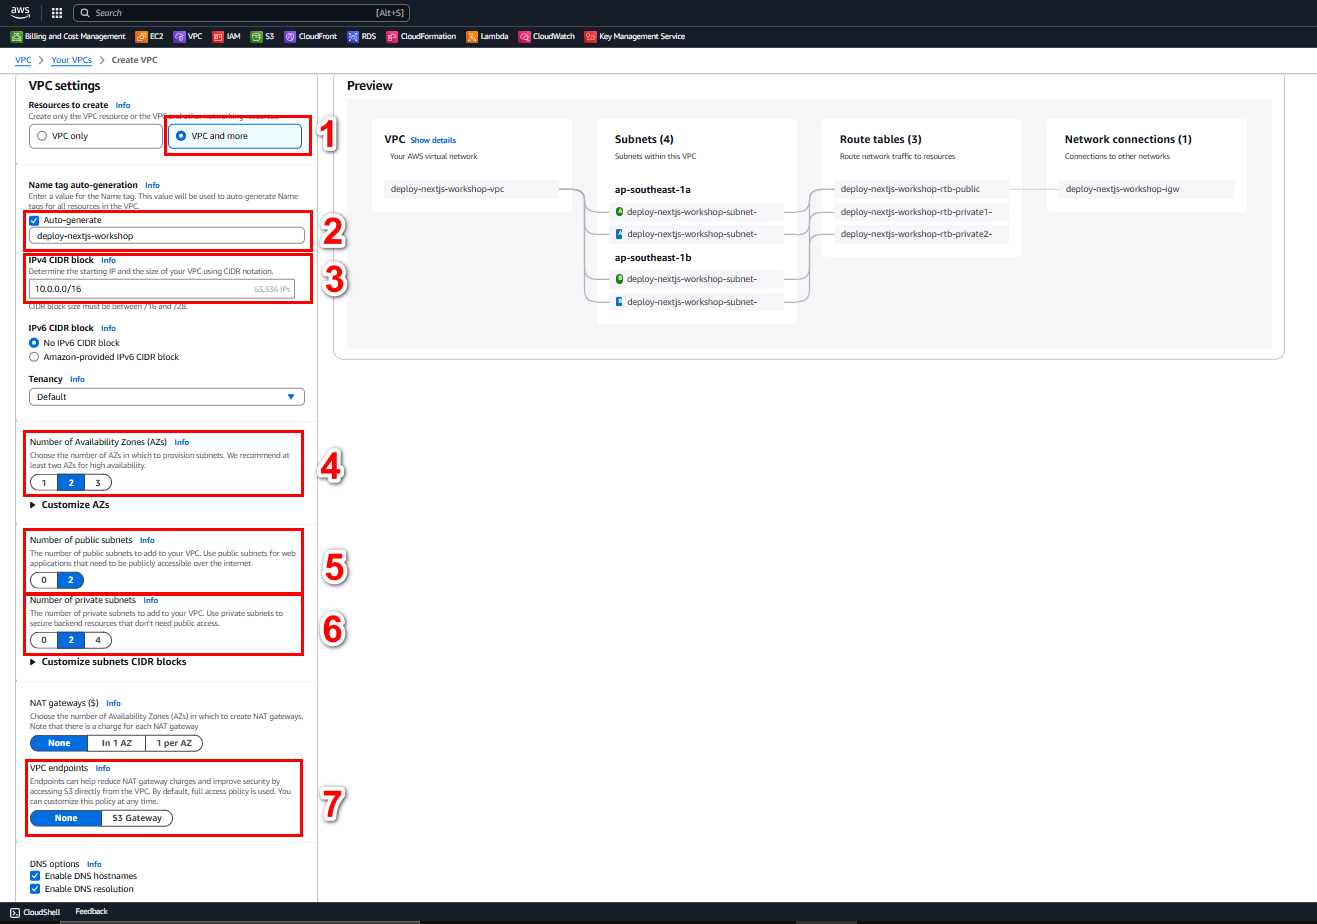
Task: Set public subnets count to 2
Action: pos(71,580)
